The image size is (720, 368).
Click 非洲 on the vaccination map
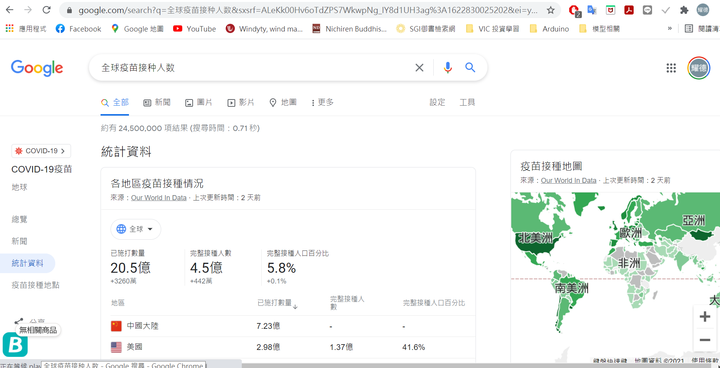[629, 263]
